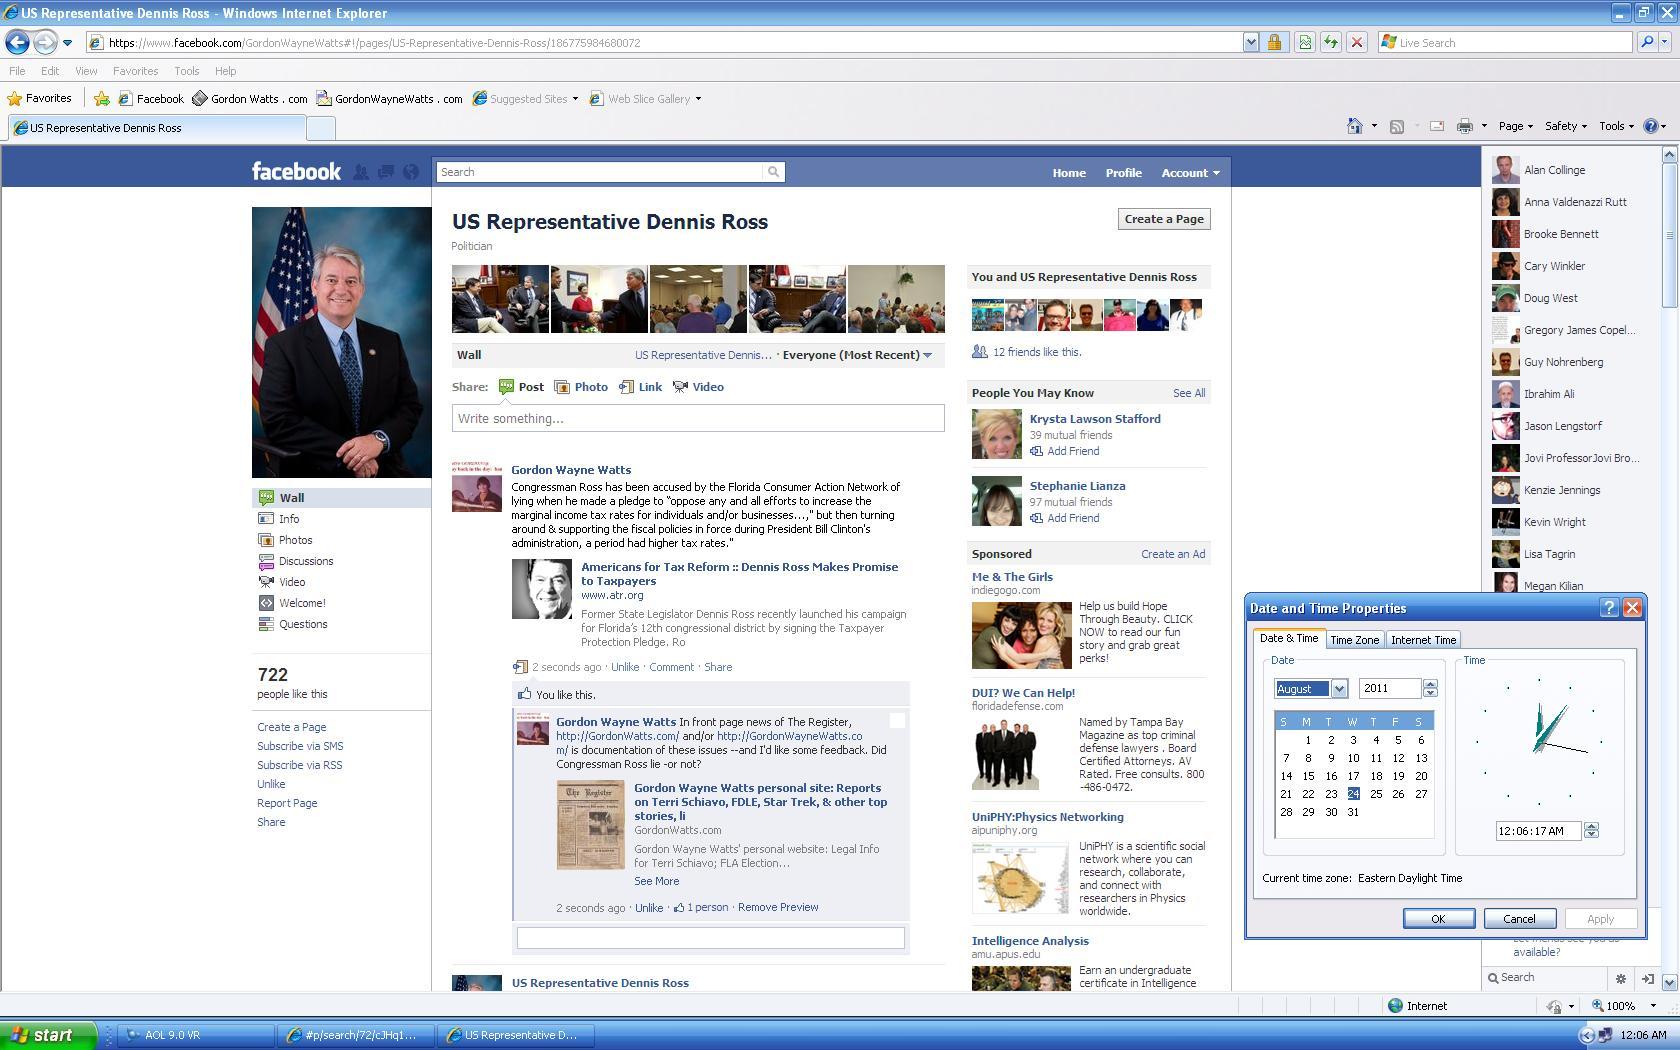The height and width of the screenshot is (1050, 1680).
Task: Click the Facebook notifications globe icon
Action: pos(411,172)
